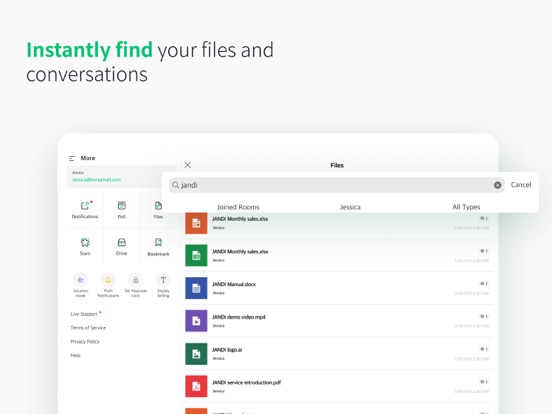Open the Files icon in the More panel
This screenshot has width=552, height=414.
click(x=158, y=206)
